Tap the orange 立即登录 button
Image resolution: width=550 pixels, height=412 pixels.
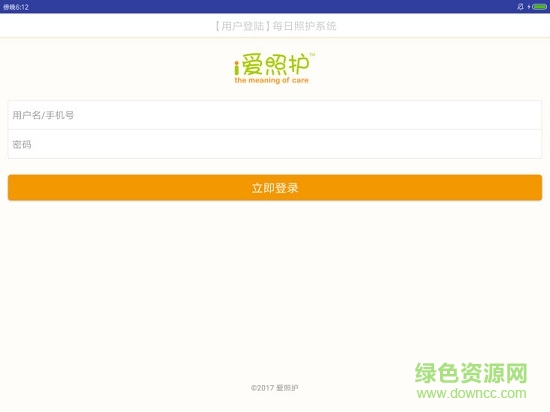[275, 188]
